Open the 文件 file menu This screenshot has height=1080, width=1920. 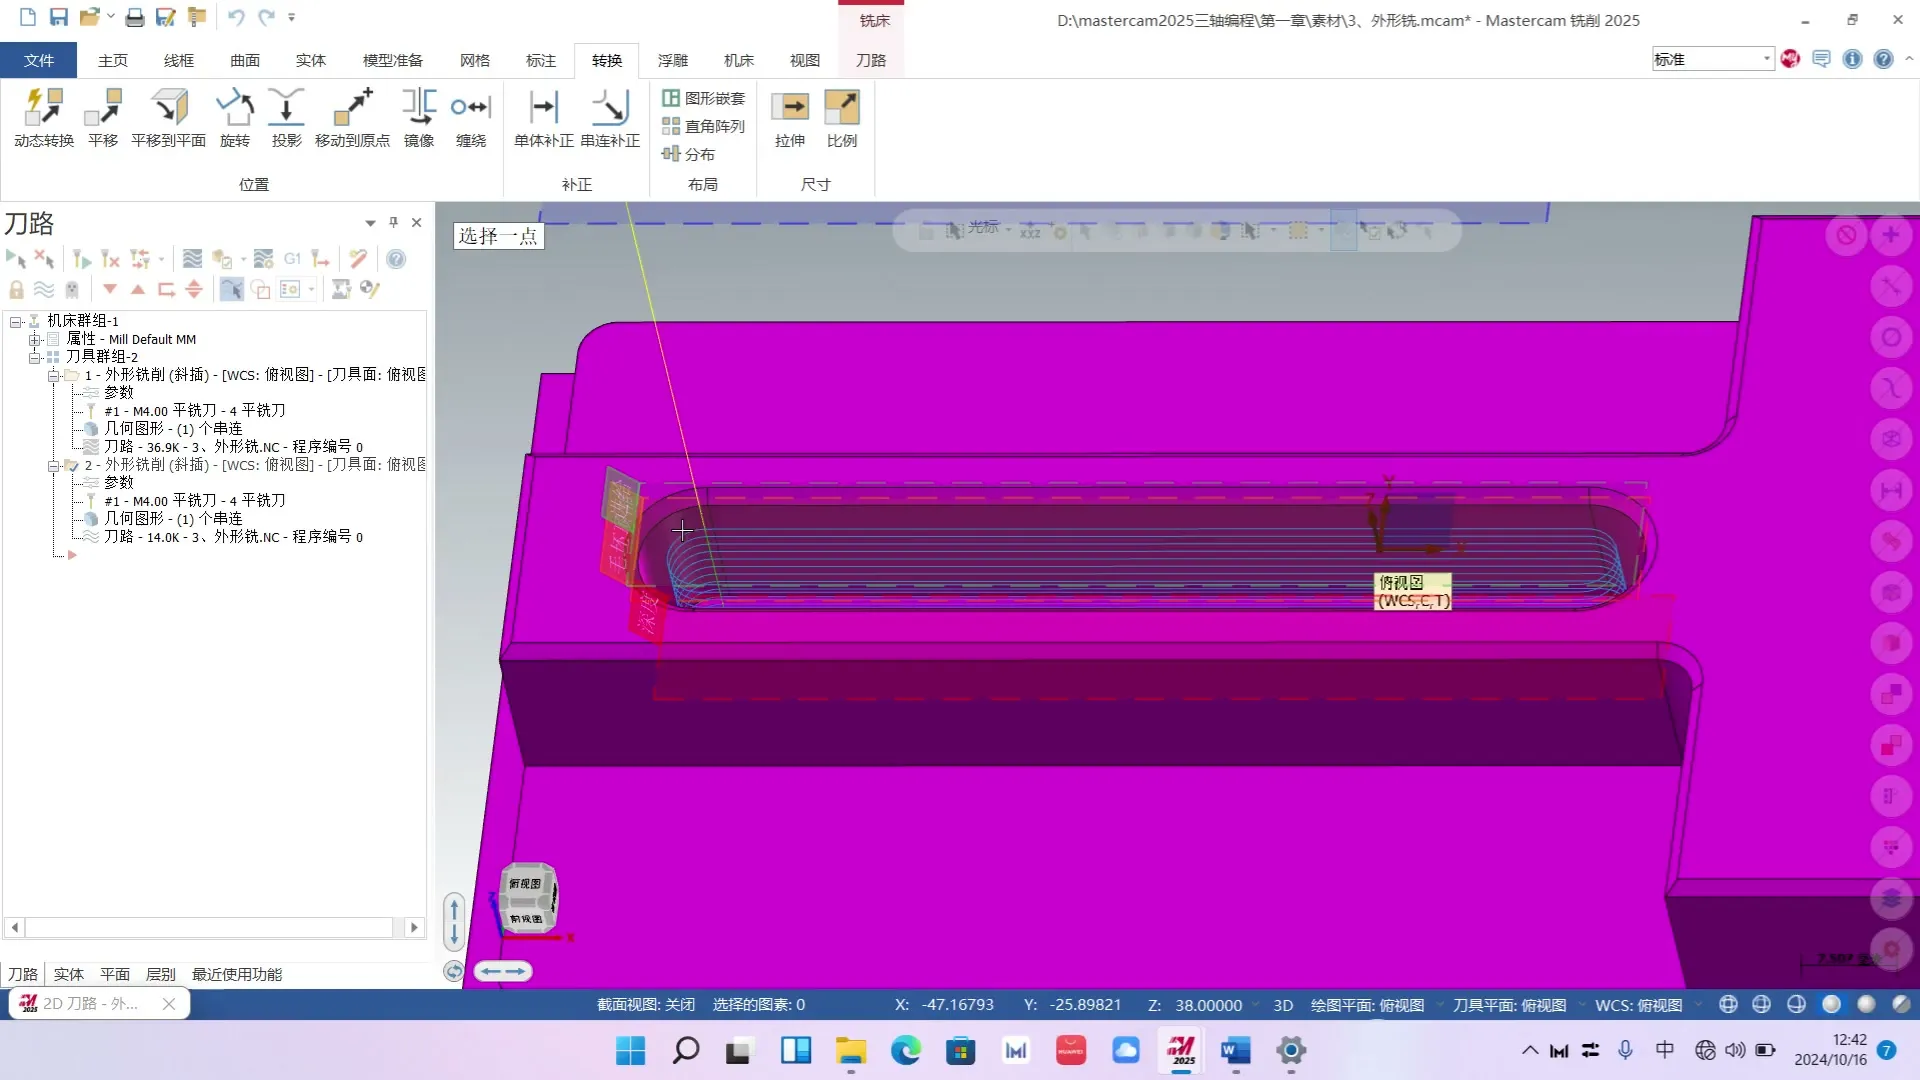pos(39,60)
